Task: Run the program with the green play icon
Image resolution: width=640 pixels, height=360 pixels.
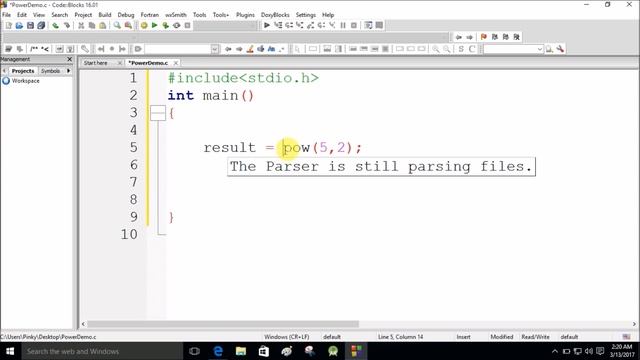Action: [154, 25]
